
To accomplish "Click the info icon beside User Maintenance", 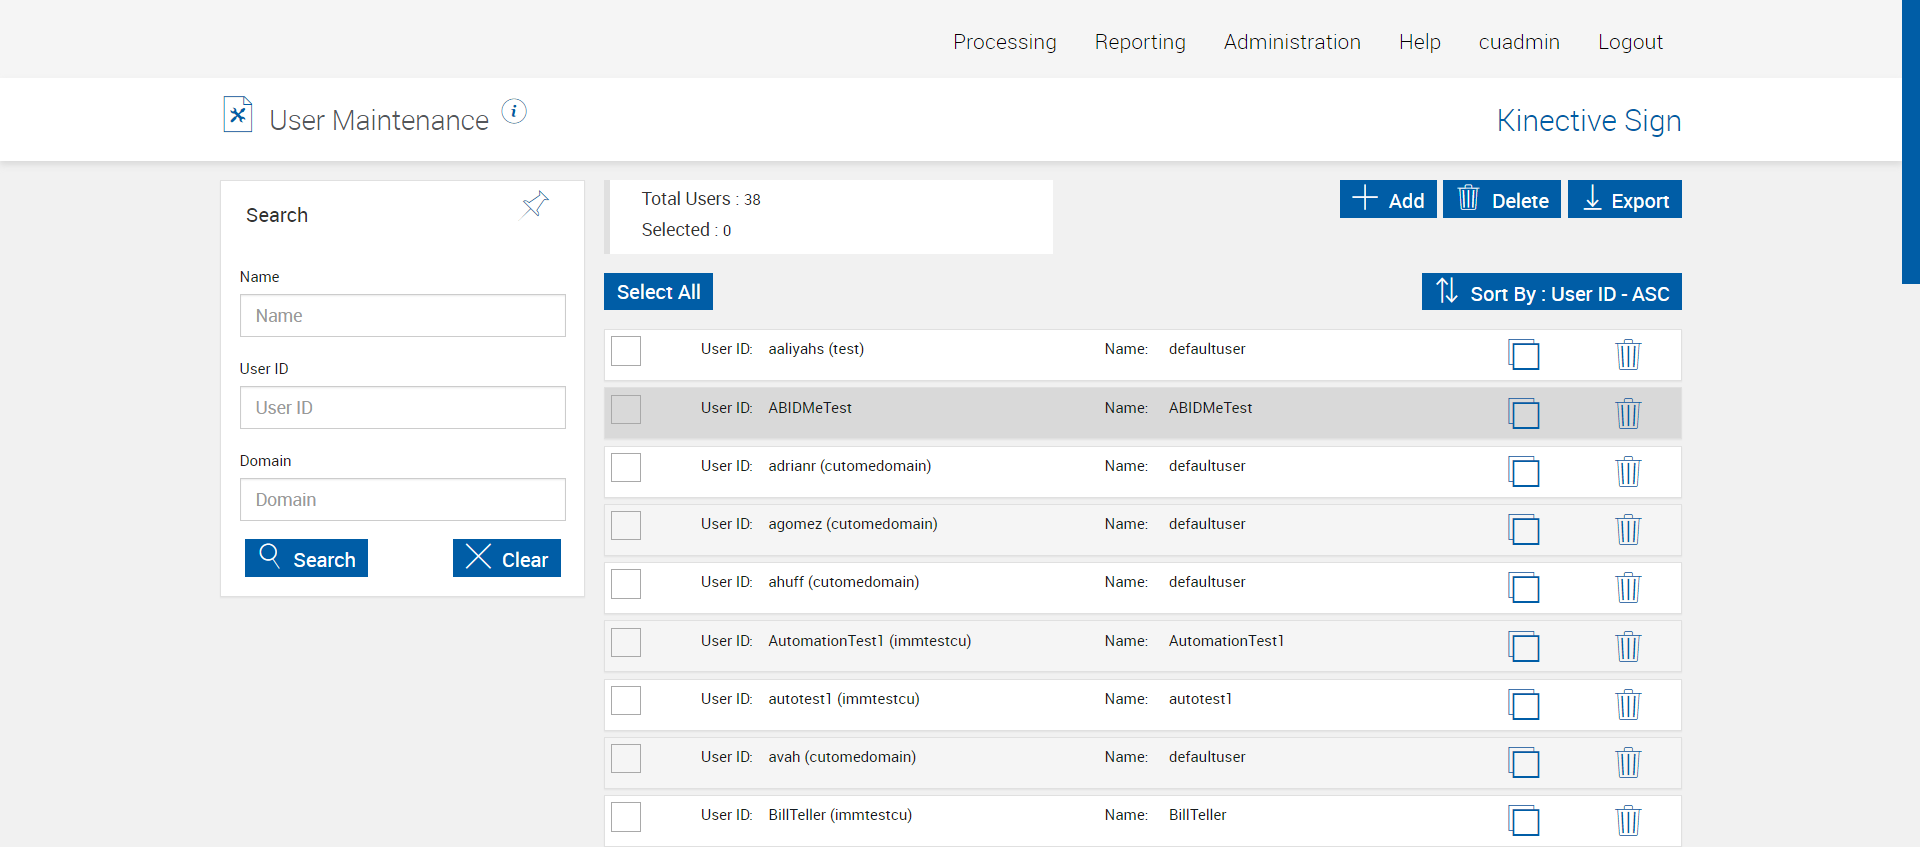I will [x=514, y=111].
